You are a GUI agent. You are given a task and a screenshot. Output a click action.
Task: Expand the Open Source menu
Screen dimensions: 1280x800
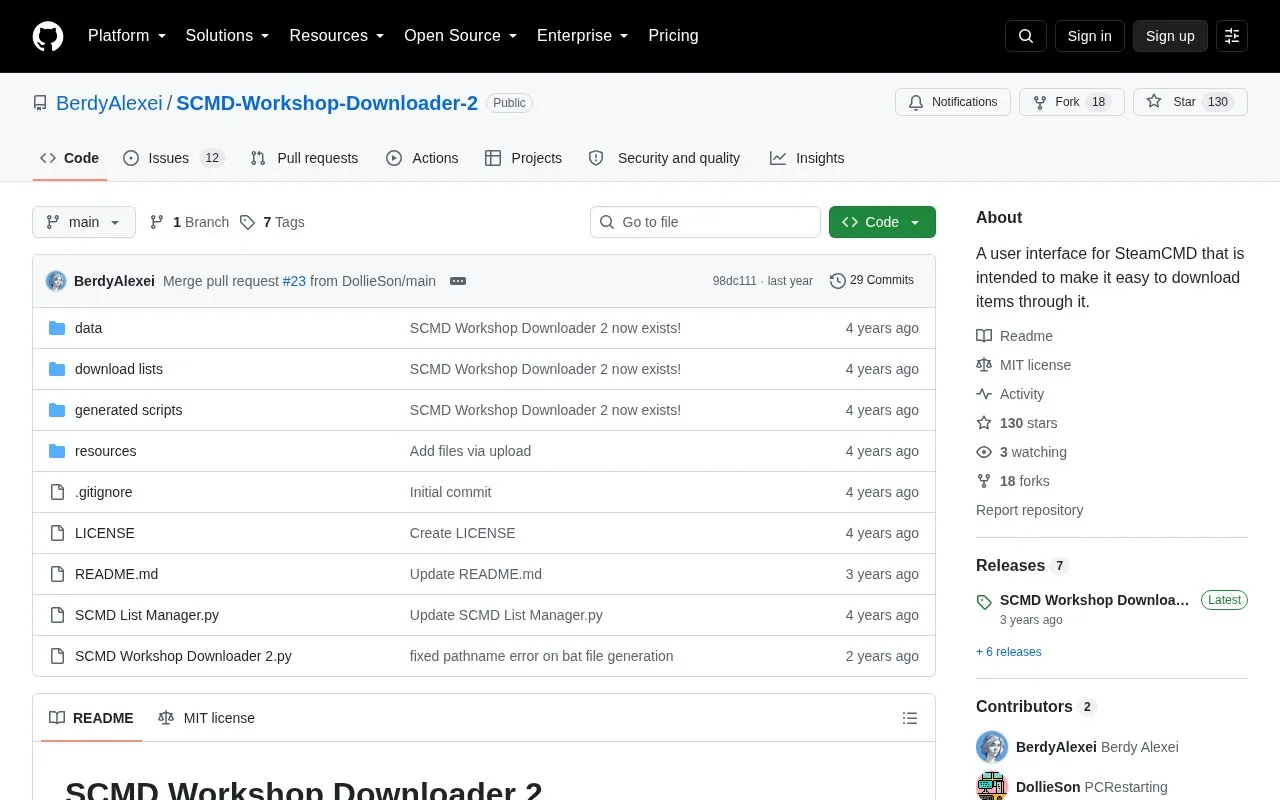[460, 36]
